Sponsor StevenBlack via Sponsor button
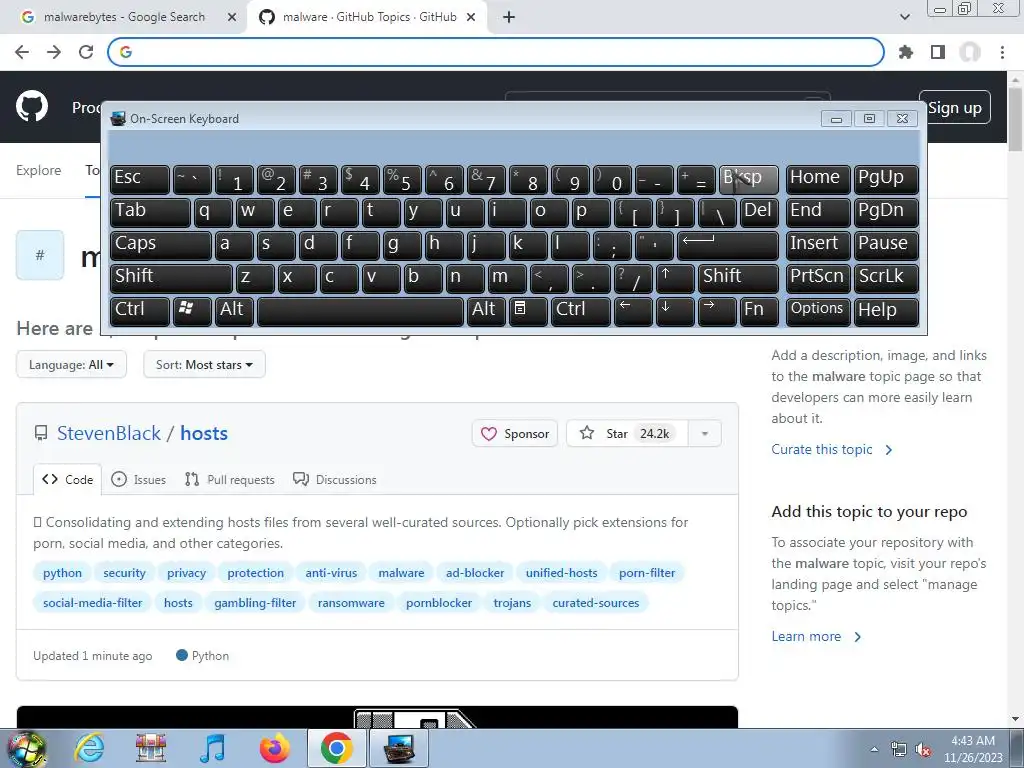Image resolution: width=1024 pixels, height=768 pixels. point(515,434)
